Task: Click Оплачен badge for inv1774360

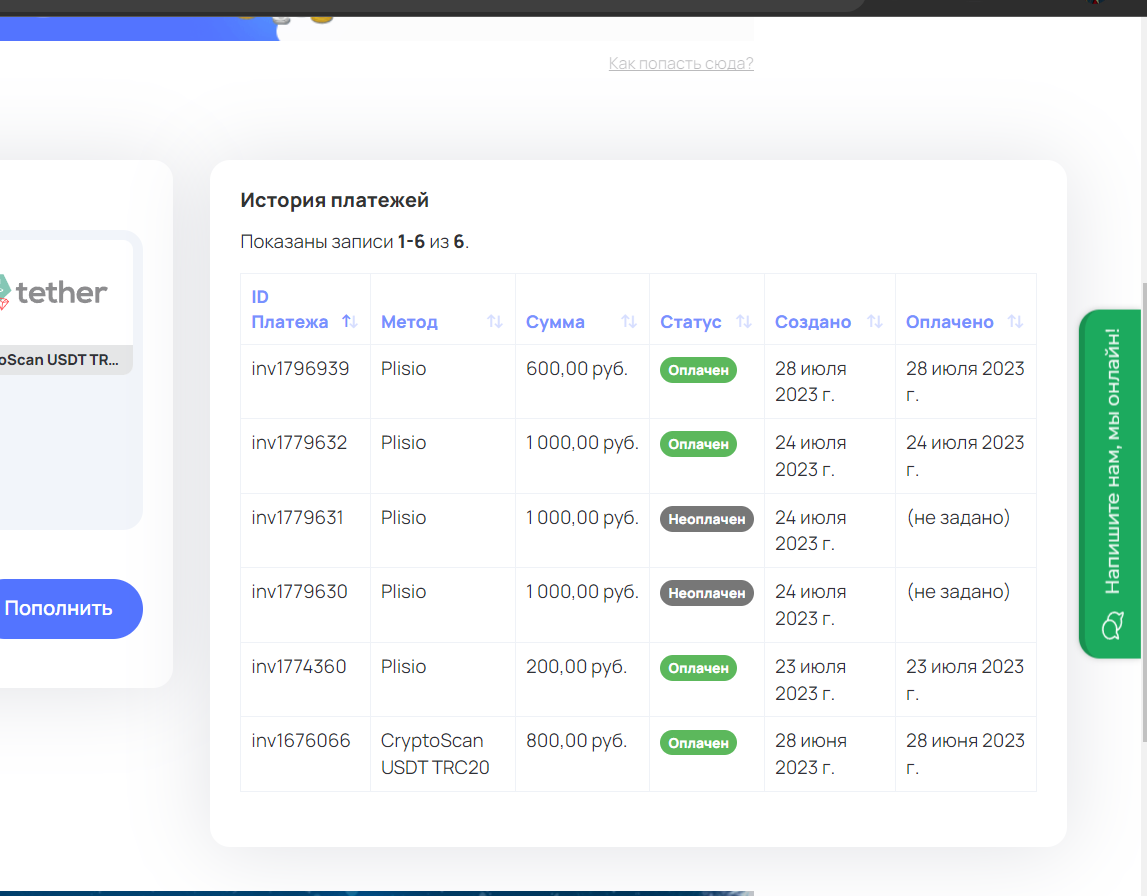Action: pyautogui.click(x=698, y=668)
